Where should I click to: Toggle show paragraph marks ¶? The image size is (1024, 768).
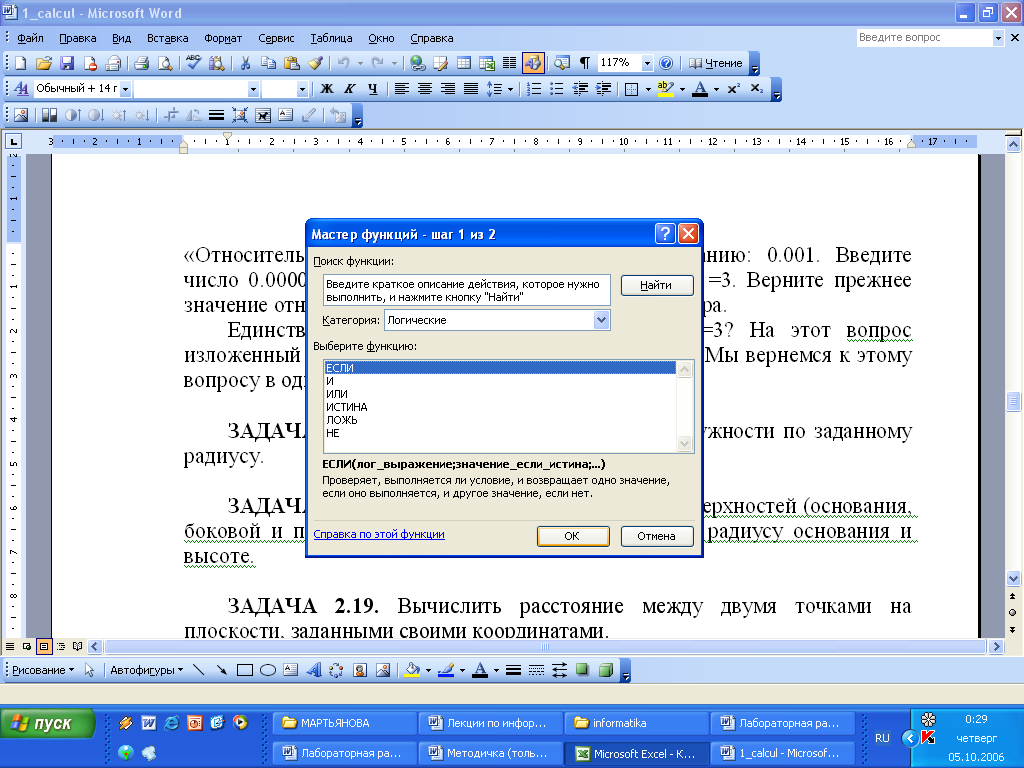click(584, 63)
